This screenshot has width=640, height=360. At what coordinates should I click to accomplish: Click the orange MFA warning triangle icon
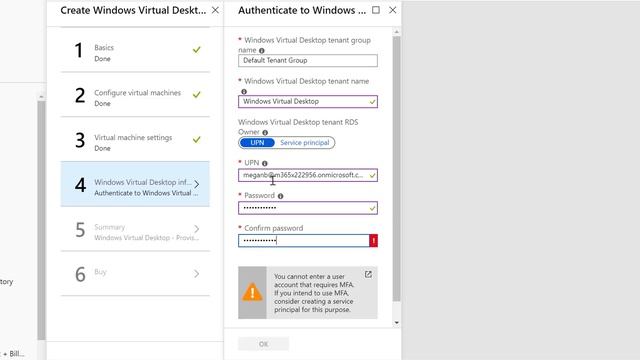(252, 292)
